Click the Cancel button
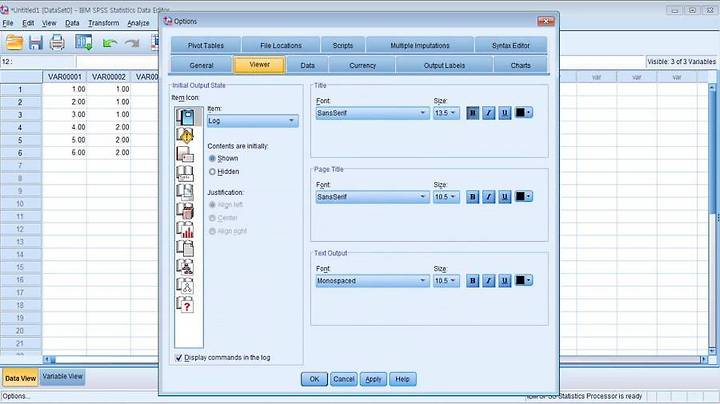This screenshot has height=404, width=720. [x=343, y=379]
